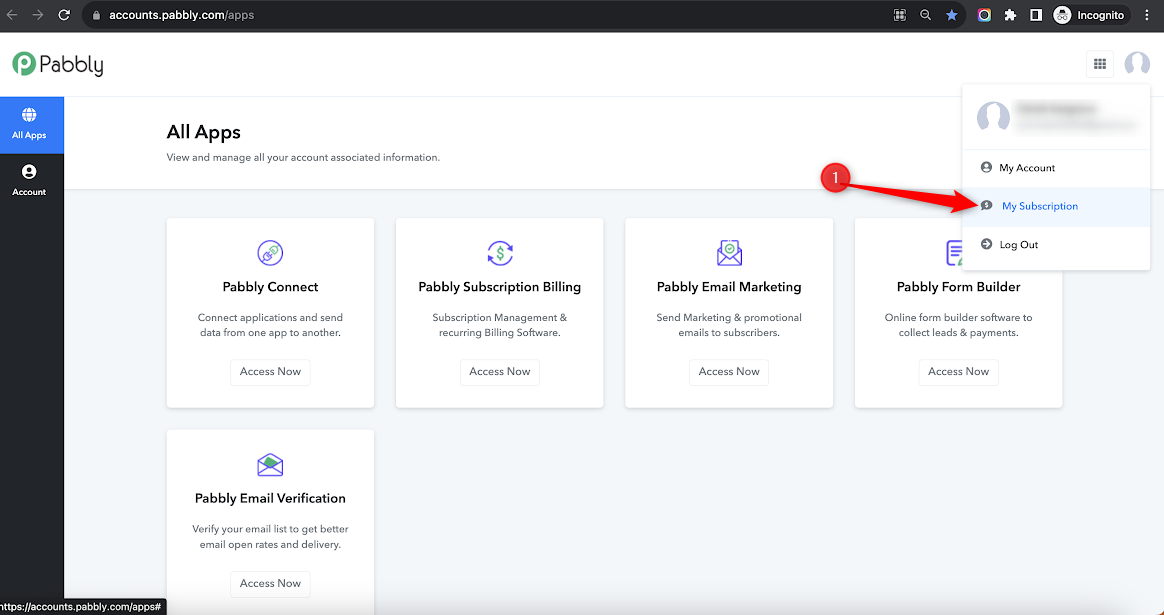Go back using browser back arrow
The image size is (1164, 615).
pyautogui.click(x=12, y=15)
